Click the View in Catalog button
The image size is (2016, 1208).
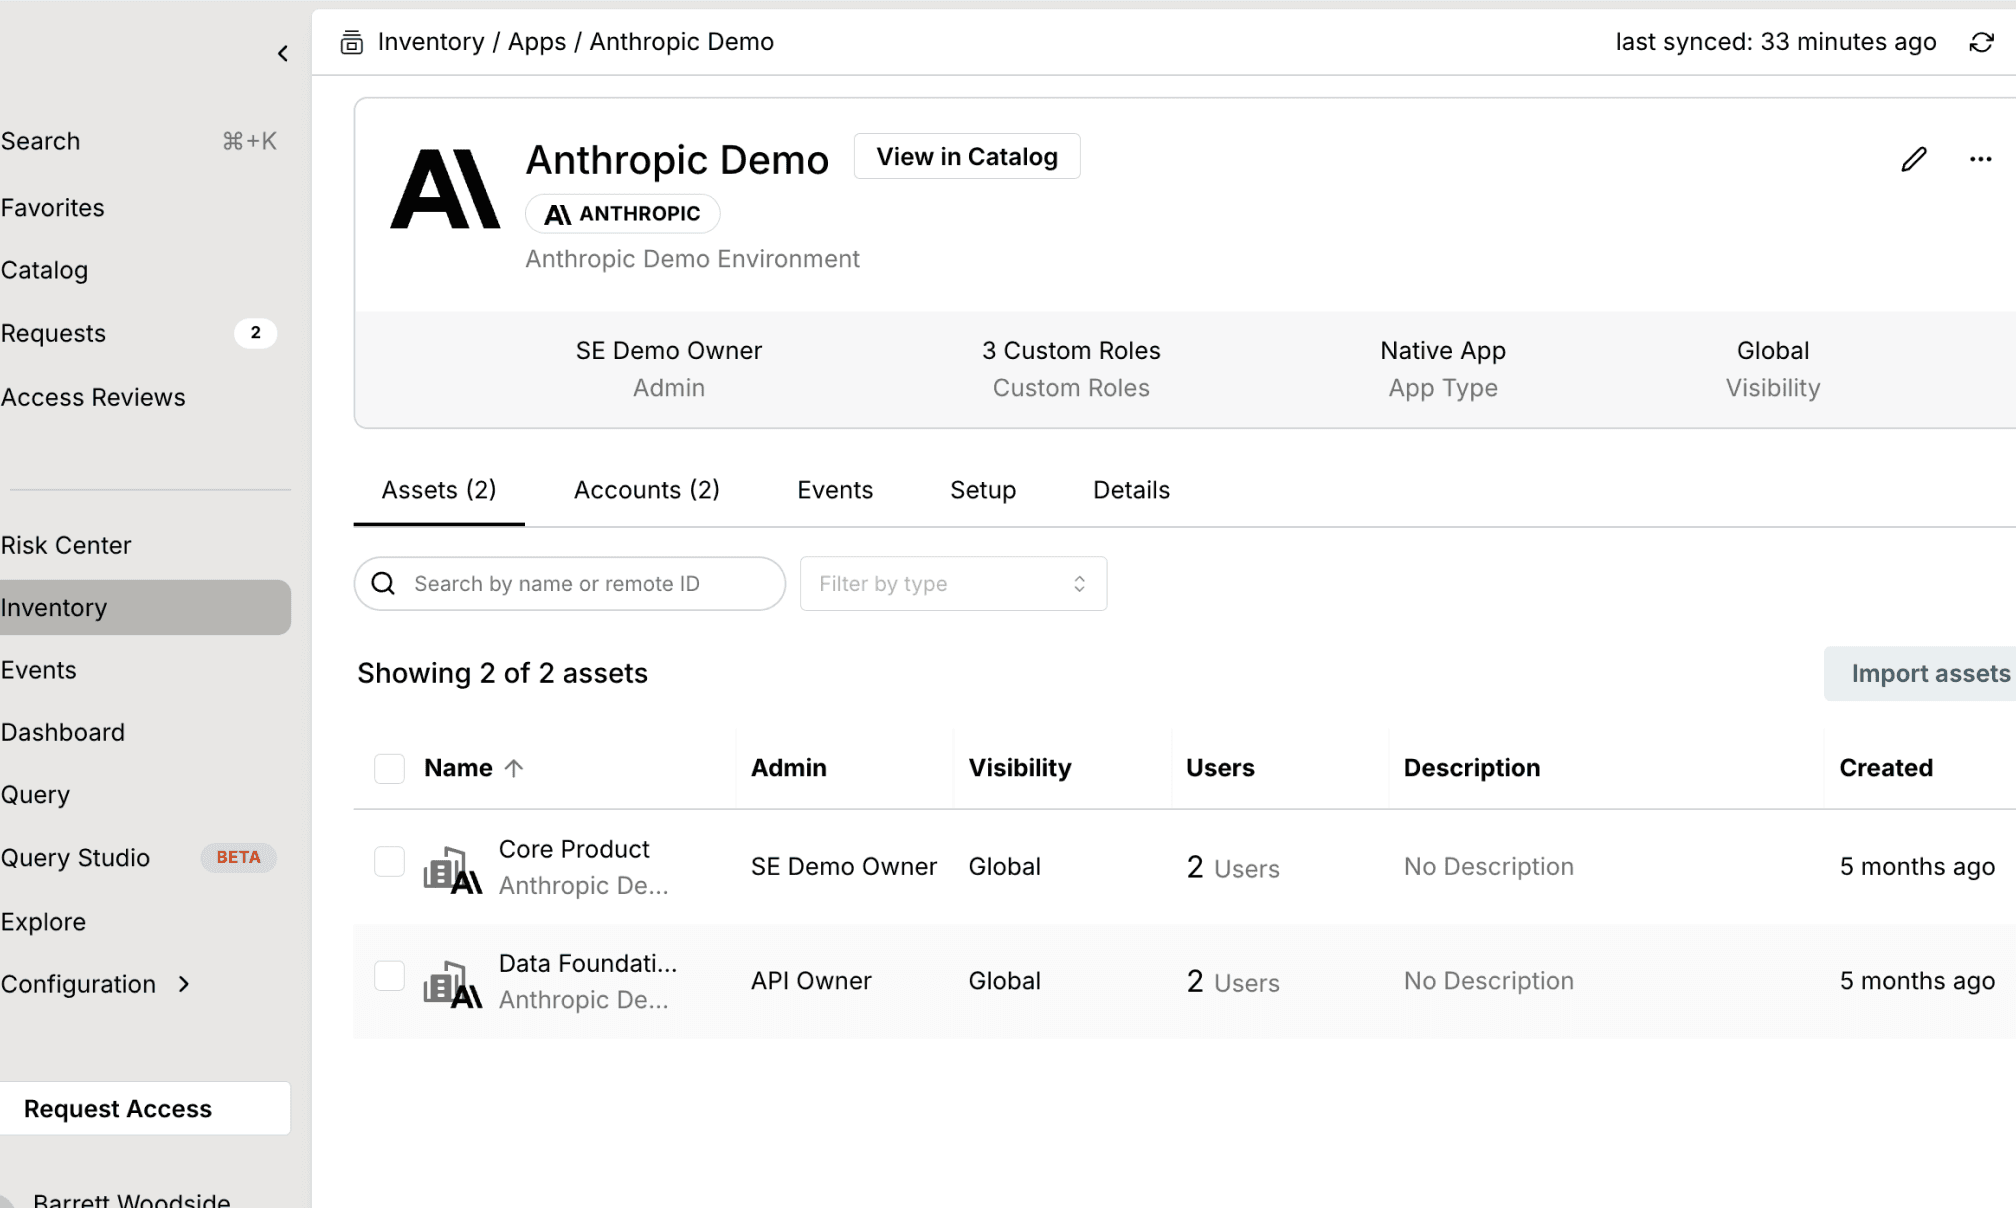pyautogui.click(x=966, y=157)
